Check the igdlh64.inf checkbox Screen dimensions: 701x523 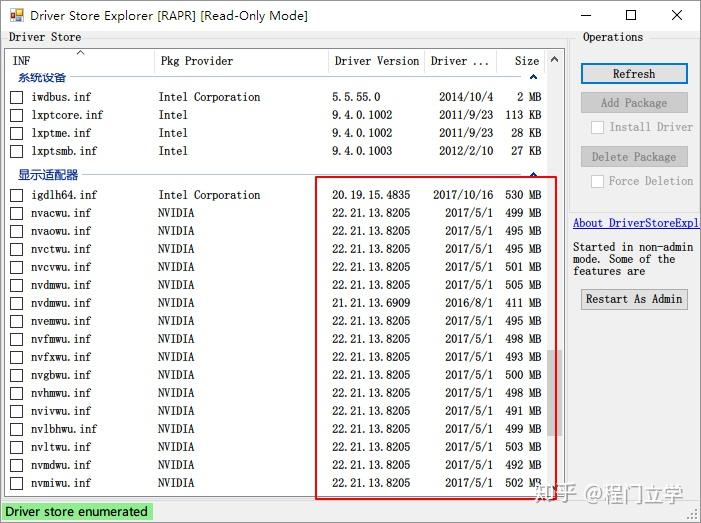[x=17, y=195]
